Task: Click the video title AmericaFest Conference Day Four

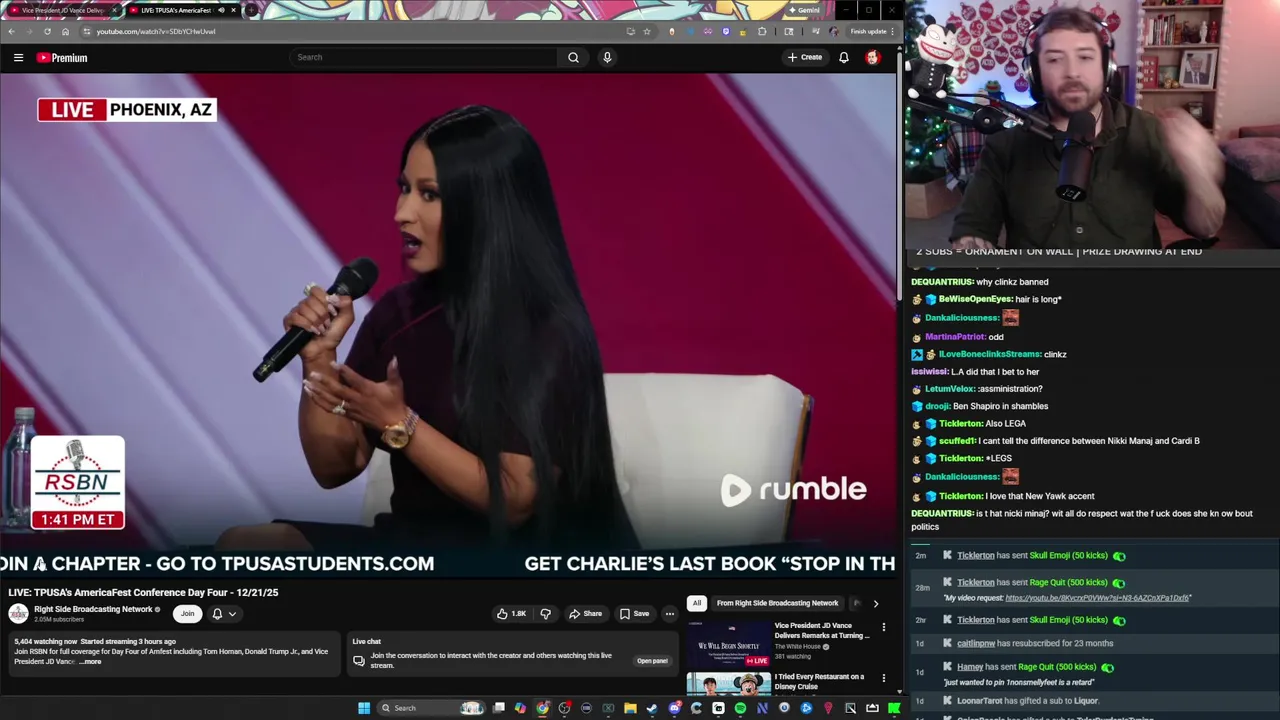Action: click(x=143, y=592)
